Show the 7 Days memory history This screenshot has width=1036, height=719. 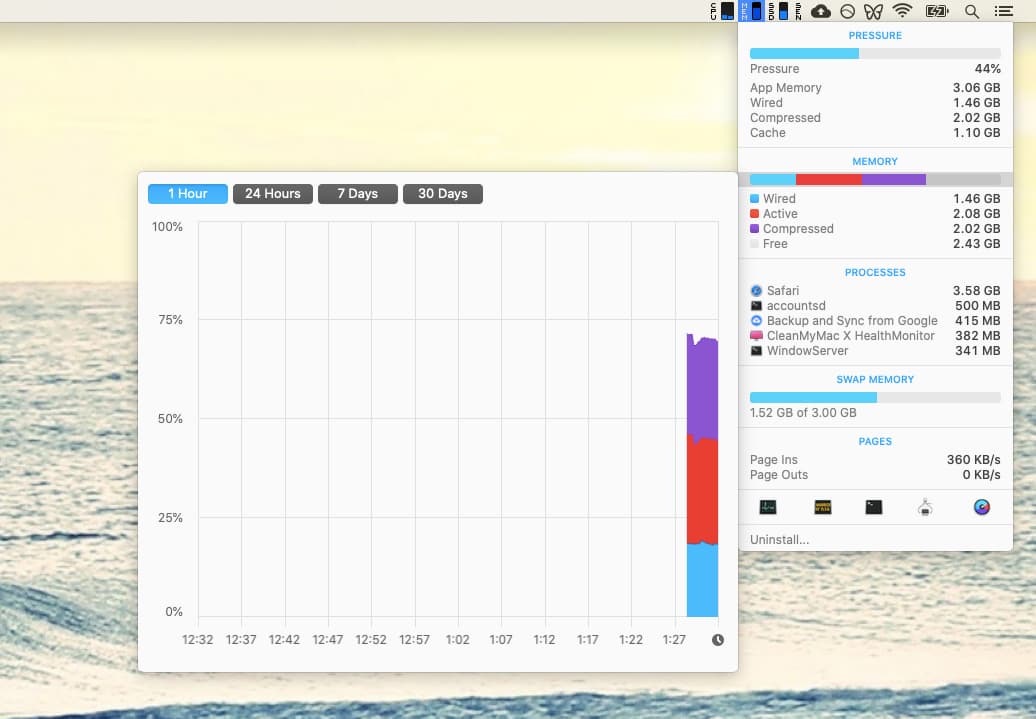[357, 194]
